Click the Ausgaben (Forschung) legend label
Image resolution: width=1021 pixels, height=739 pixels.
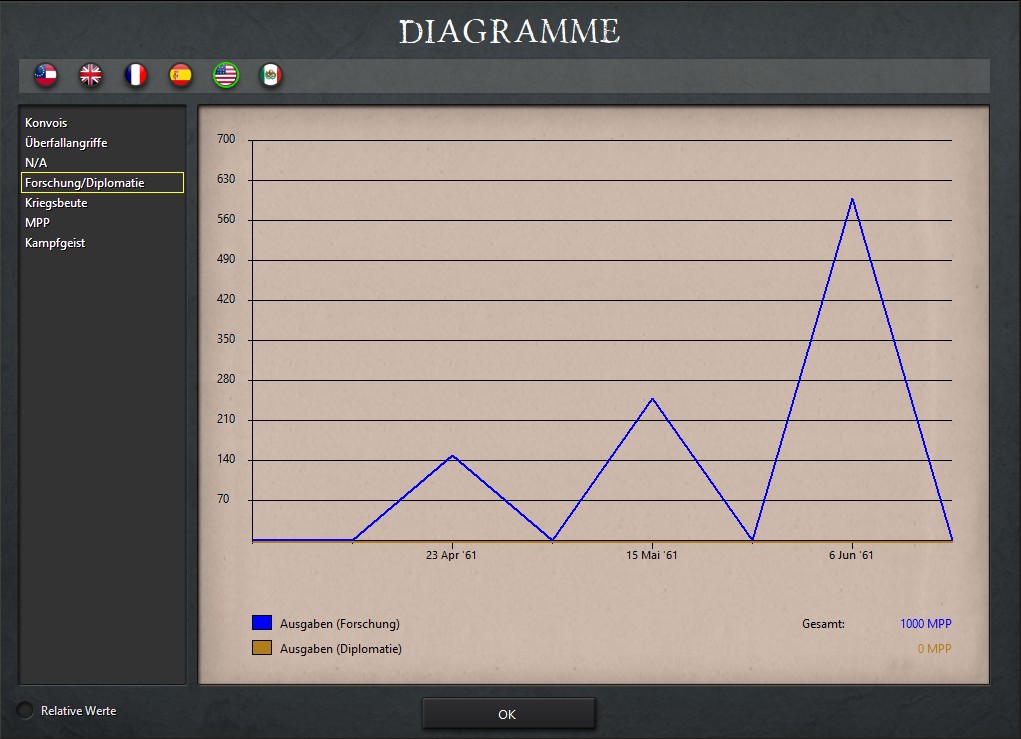[x=340, y=624]
